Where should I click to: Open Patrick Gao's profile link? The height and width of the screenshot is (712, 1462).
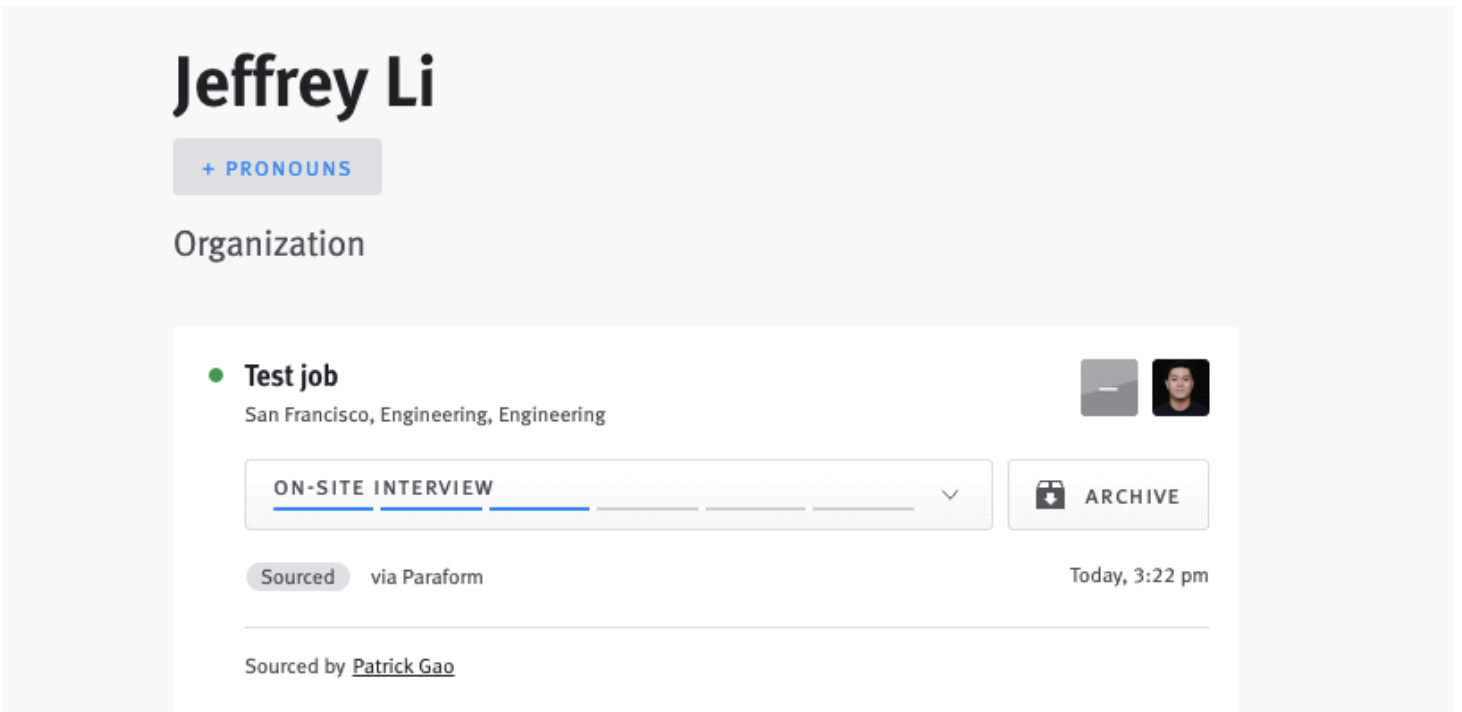(403, 666)
